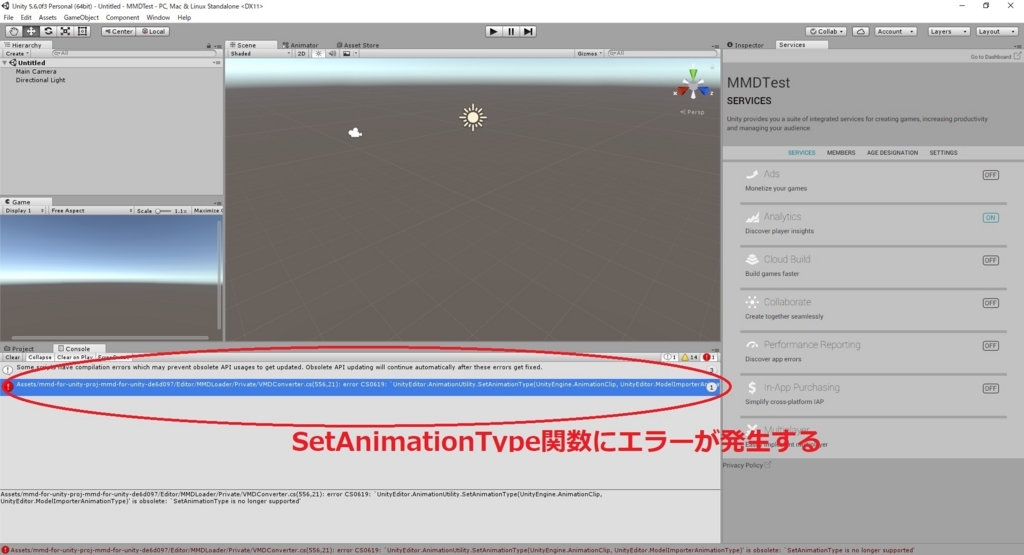1024x555 pixels.
Task: Open the Layout dropdown
Action: tap(996, 31)
